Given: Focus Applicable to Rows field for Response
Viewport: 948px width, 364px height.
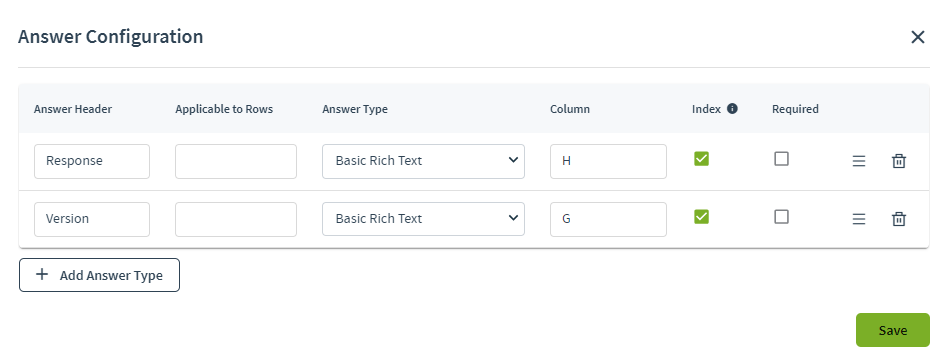Looking at the screenshot, I should pyautogui.click(x=236, y=161).
